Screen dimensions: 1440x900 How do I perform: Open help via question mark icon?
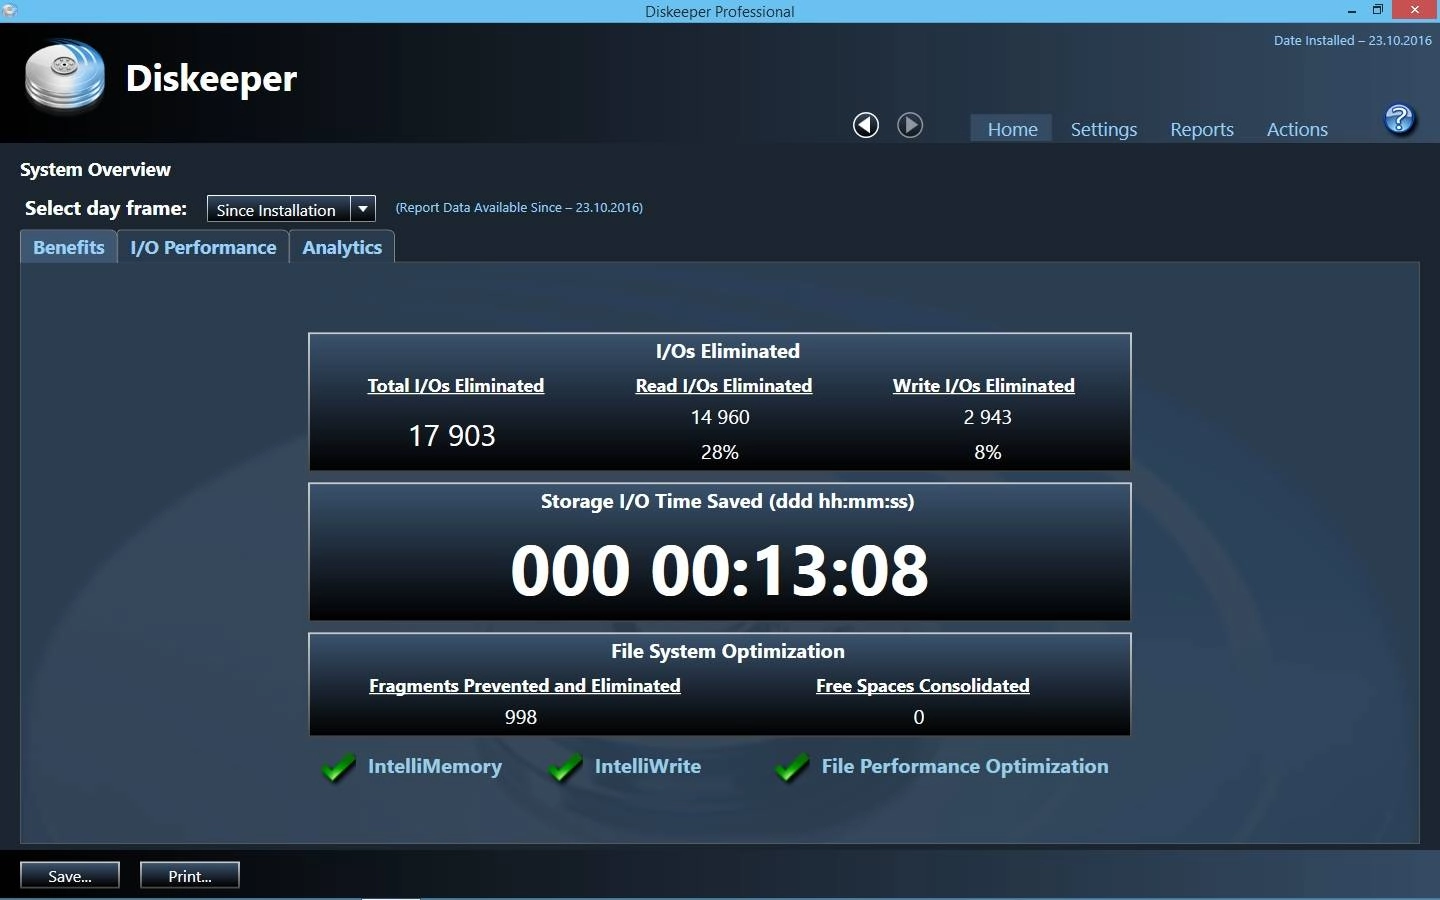click(x=1399, y=120)
